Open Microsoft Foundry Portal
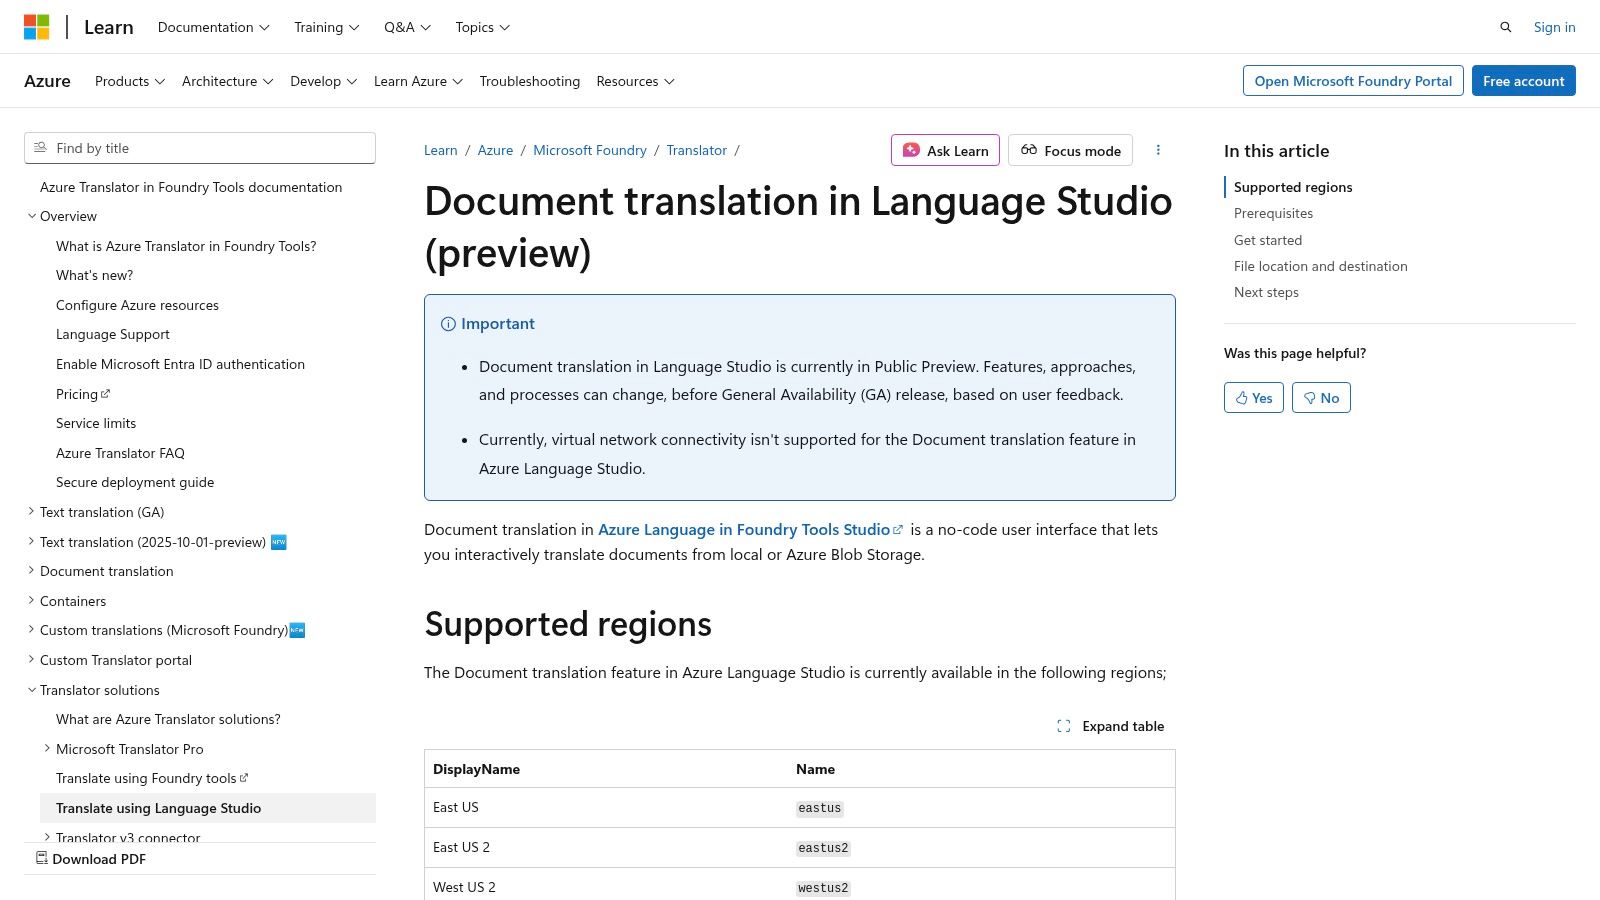This screenshot has width=1600, height=900. [x=1353, y=81]
